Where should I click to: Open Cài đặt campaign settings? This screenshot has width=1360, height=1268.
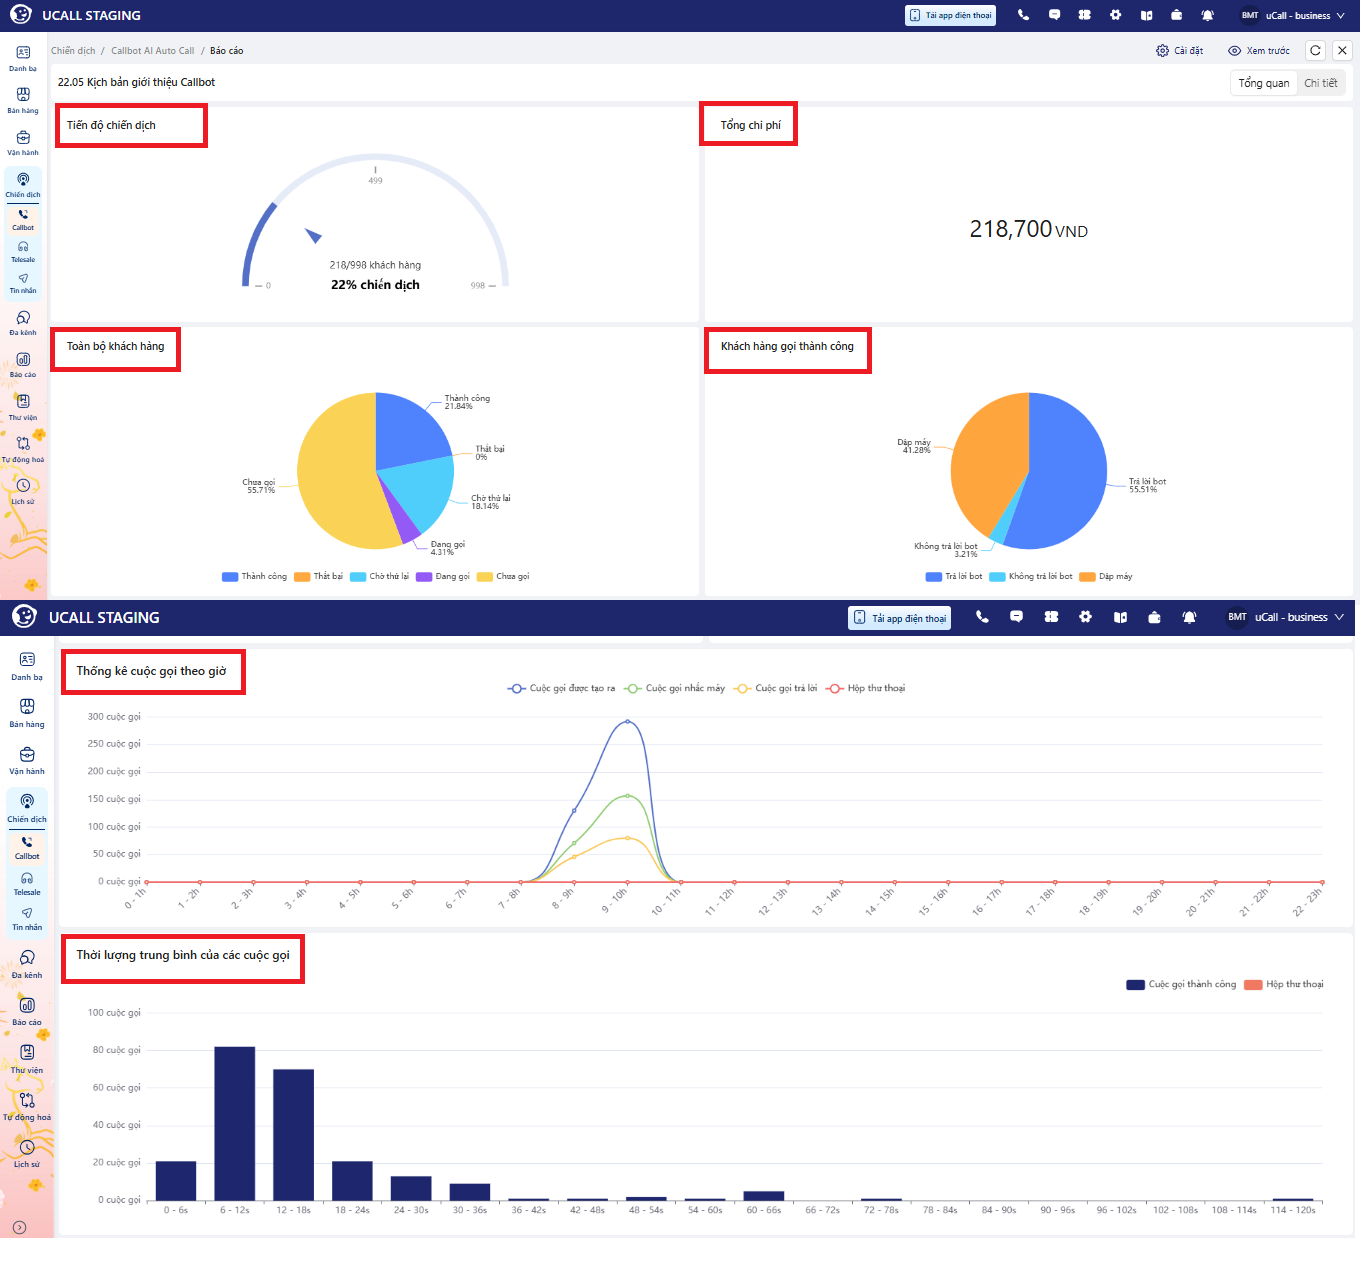tap(1180, 51)
